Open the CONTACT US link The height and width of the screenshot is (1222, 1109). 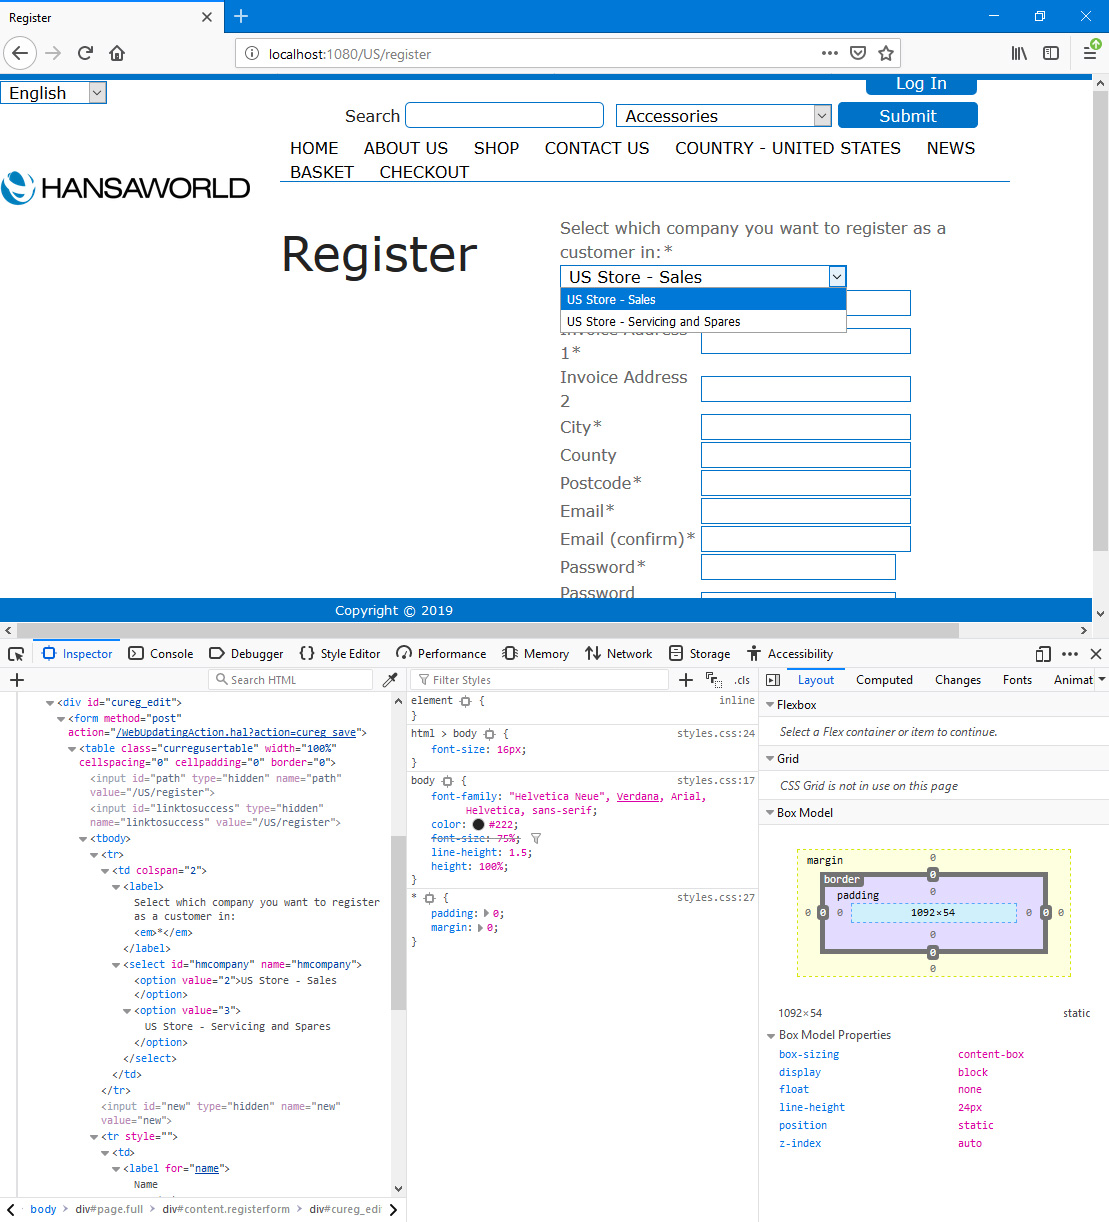point(597,148)
